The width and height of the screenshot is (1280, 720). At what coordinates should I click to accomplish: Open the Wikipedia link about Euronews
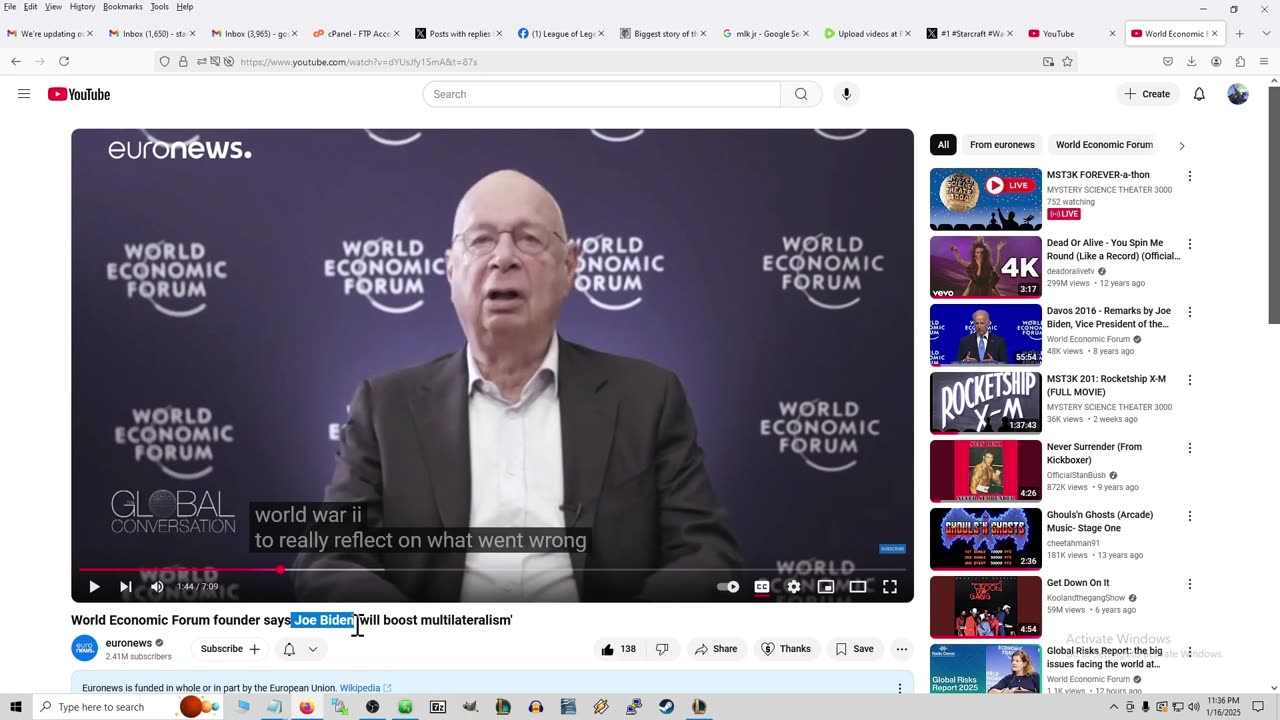coord(365,688)
